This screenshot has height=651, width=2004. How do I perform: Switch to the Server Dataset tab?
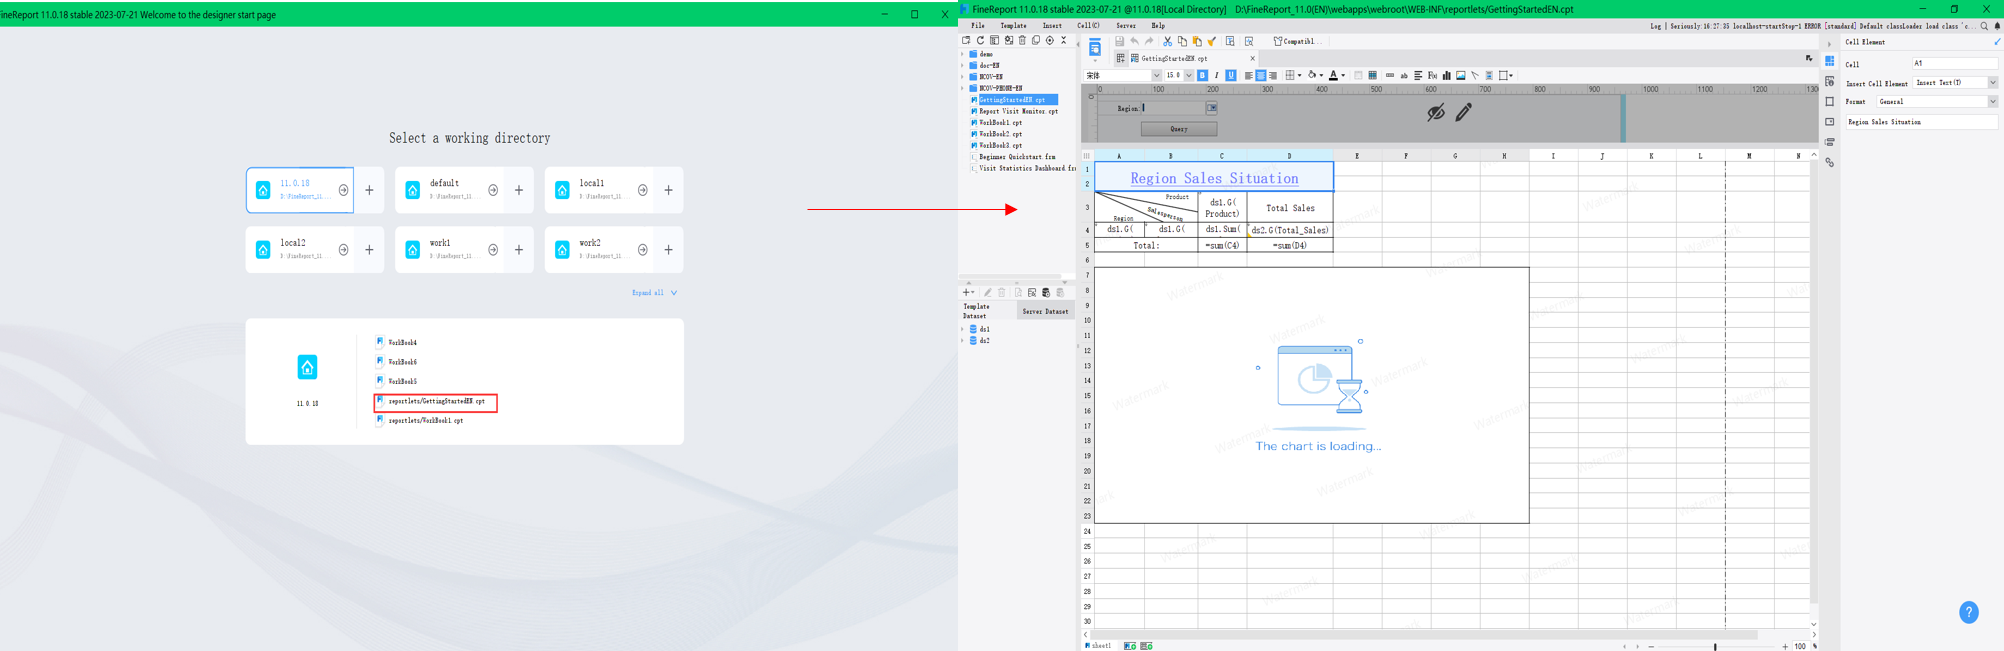click(x=1045, y=311)
